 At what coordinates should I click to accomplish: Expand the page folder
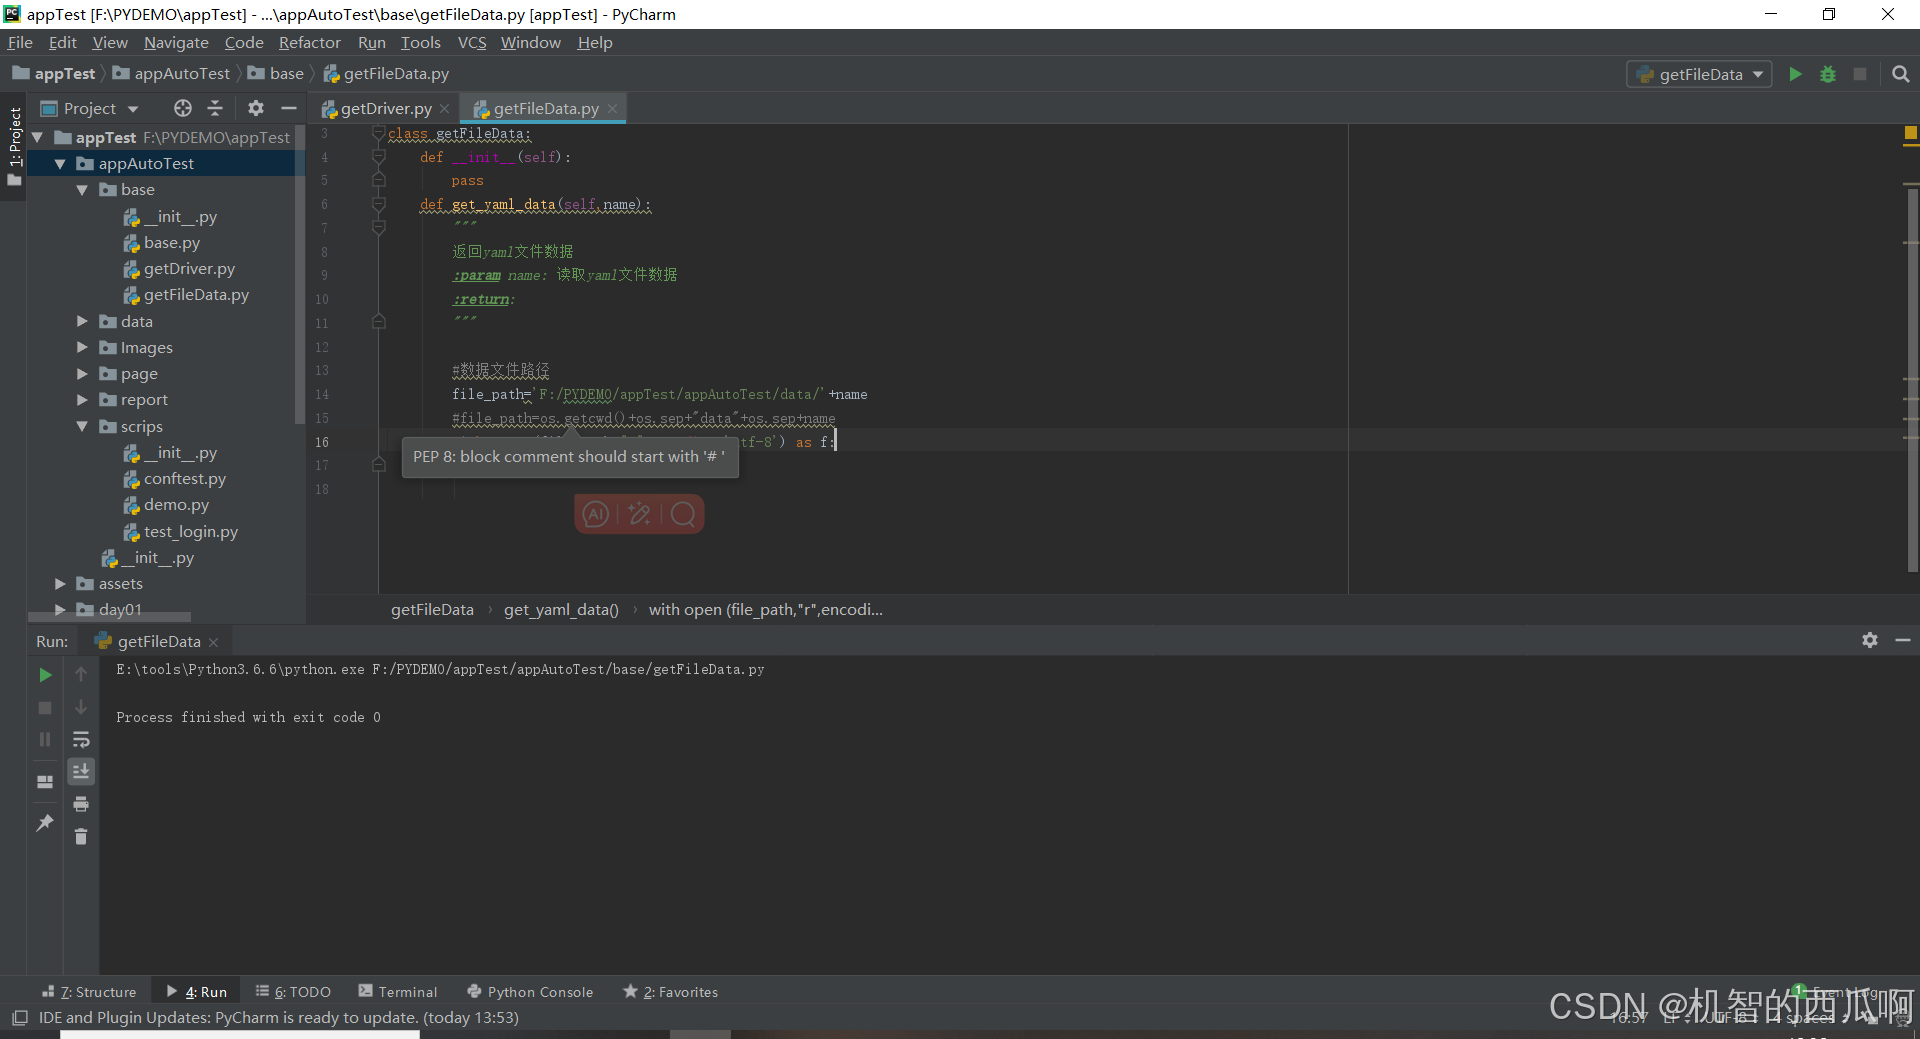82,373
